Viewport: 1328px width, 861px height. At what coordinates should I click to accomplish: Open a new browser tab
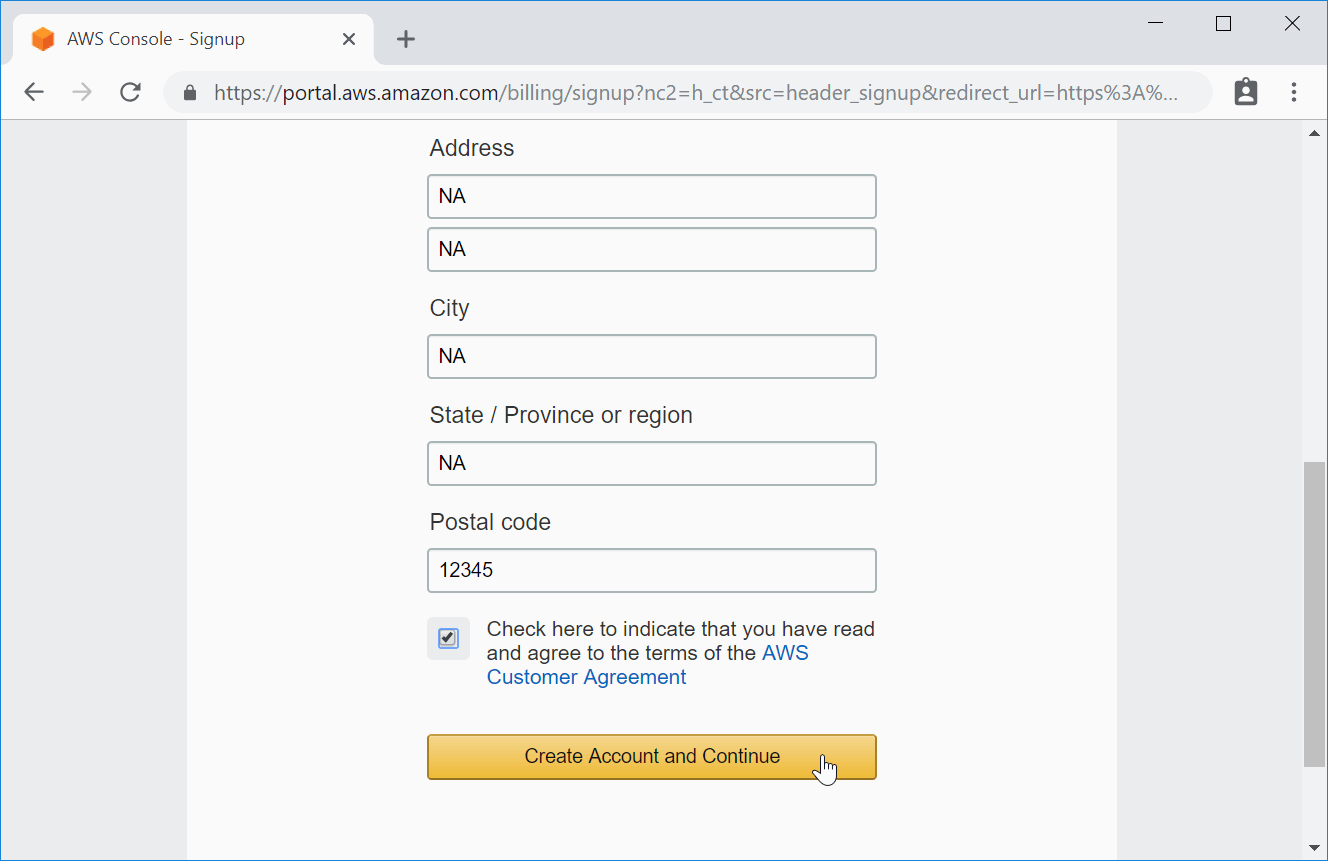[x=405, y=39]
